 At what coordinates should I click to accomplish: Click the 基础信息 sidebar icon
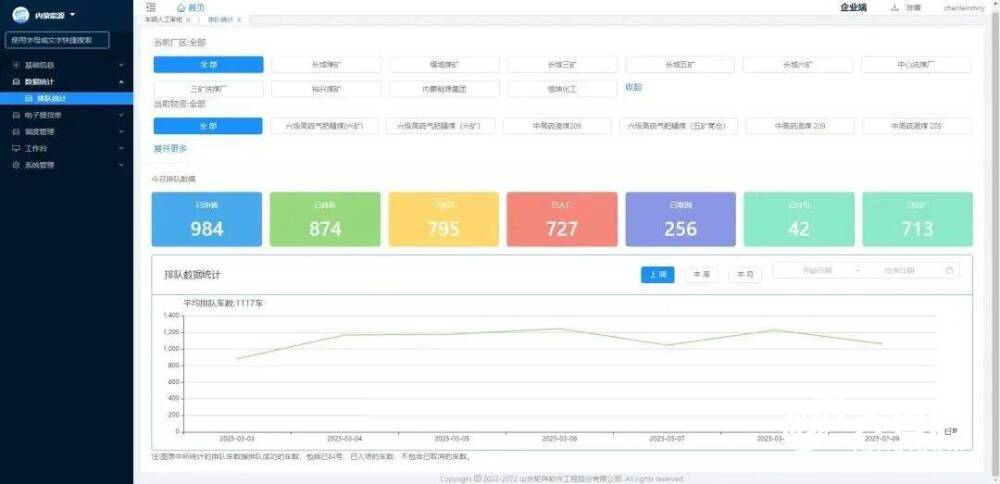tap(17, 65)
